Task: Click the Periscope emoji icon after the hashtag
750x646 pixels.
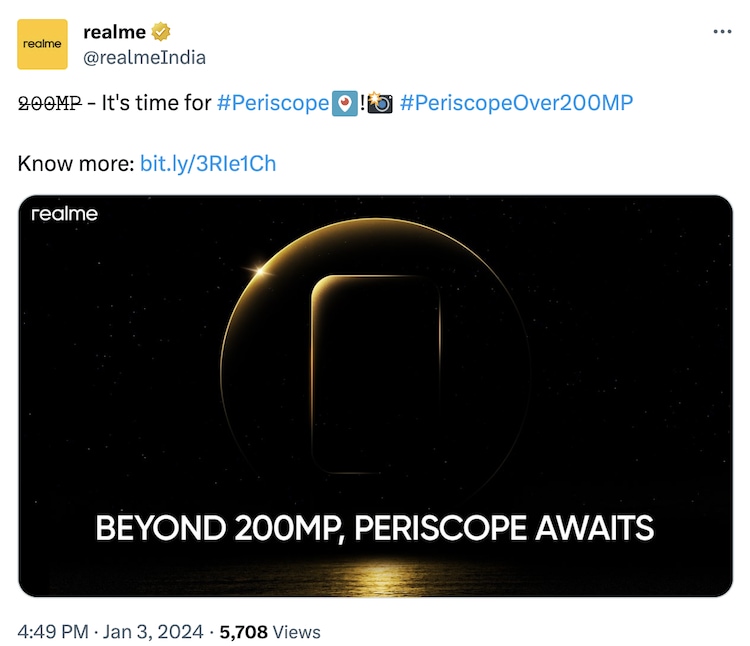Action: pos(344,104)
